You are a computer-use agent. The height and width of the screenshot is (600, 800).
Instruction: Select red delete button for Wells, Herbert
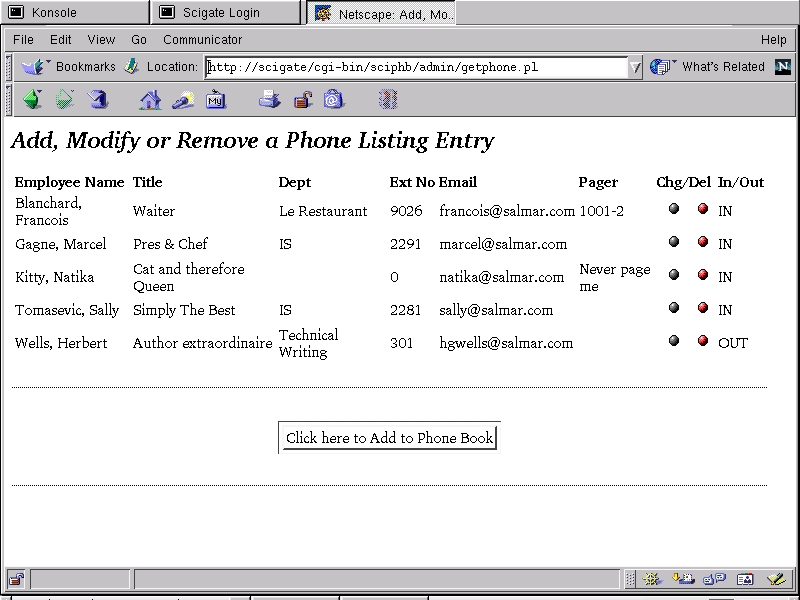pyautogui.click(x=703, y=341)
